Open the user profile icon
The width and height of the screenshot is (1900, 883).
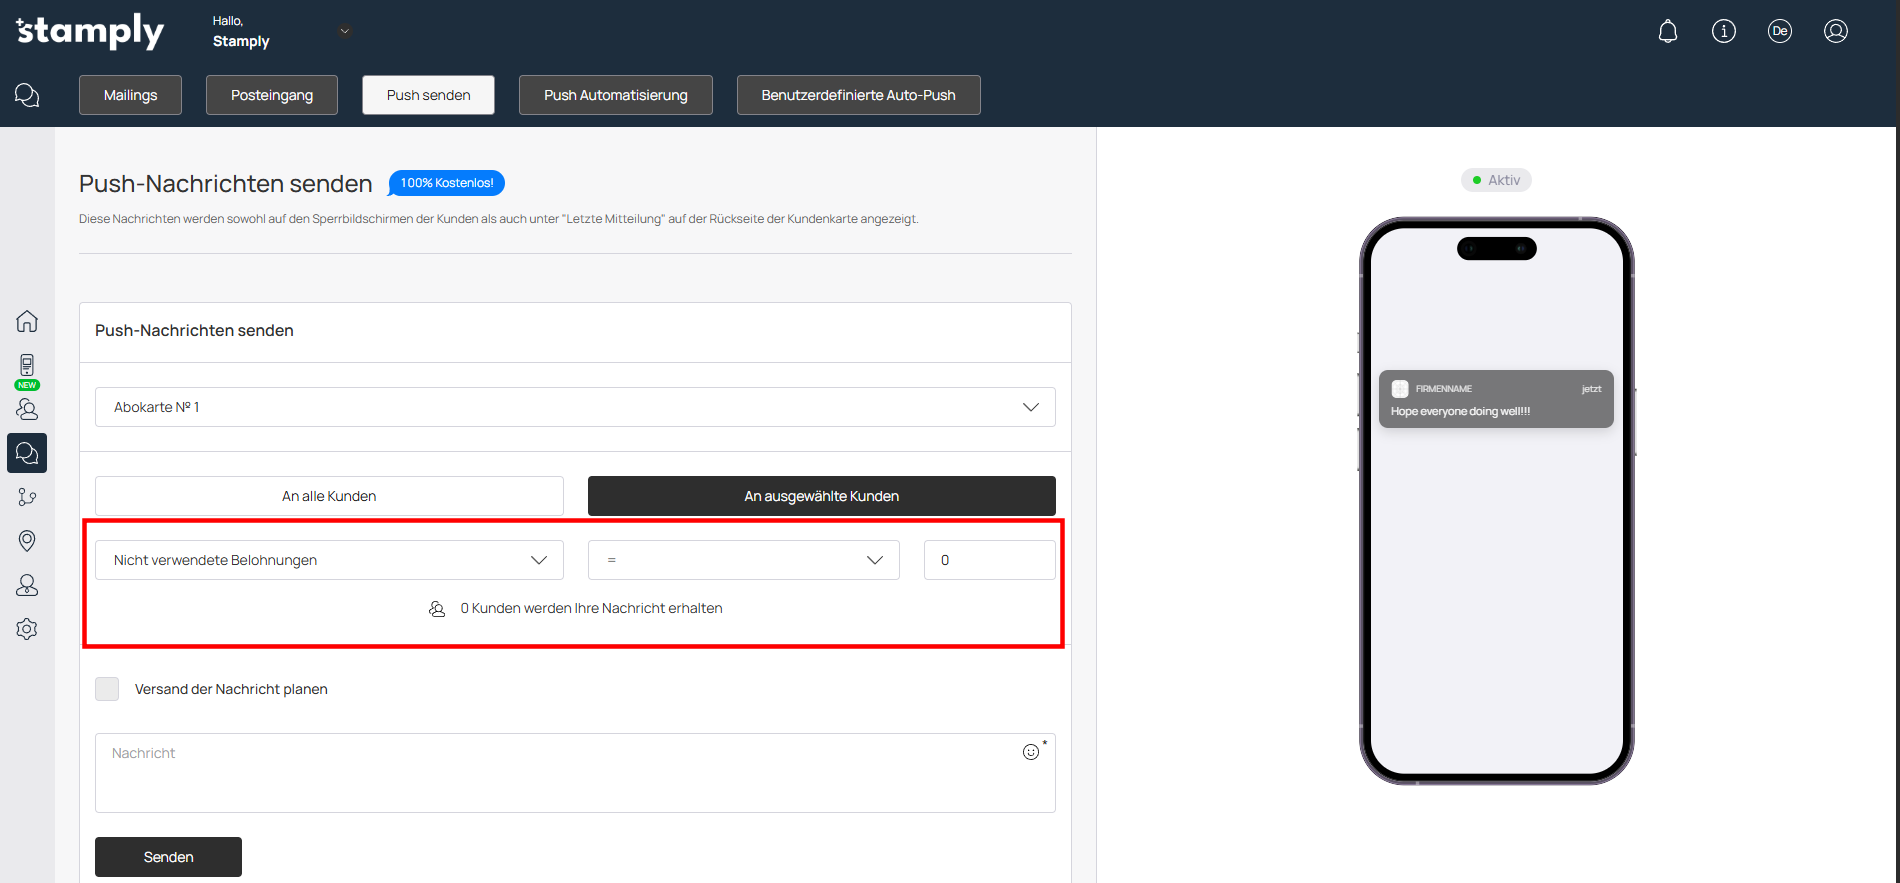[1835, 32]
